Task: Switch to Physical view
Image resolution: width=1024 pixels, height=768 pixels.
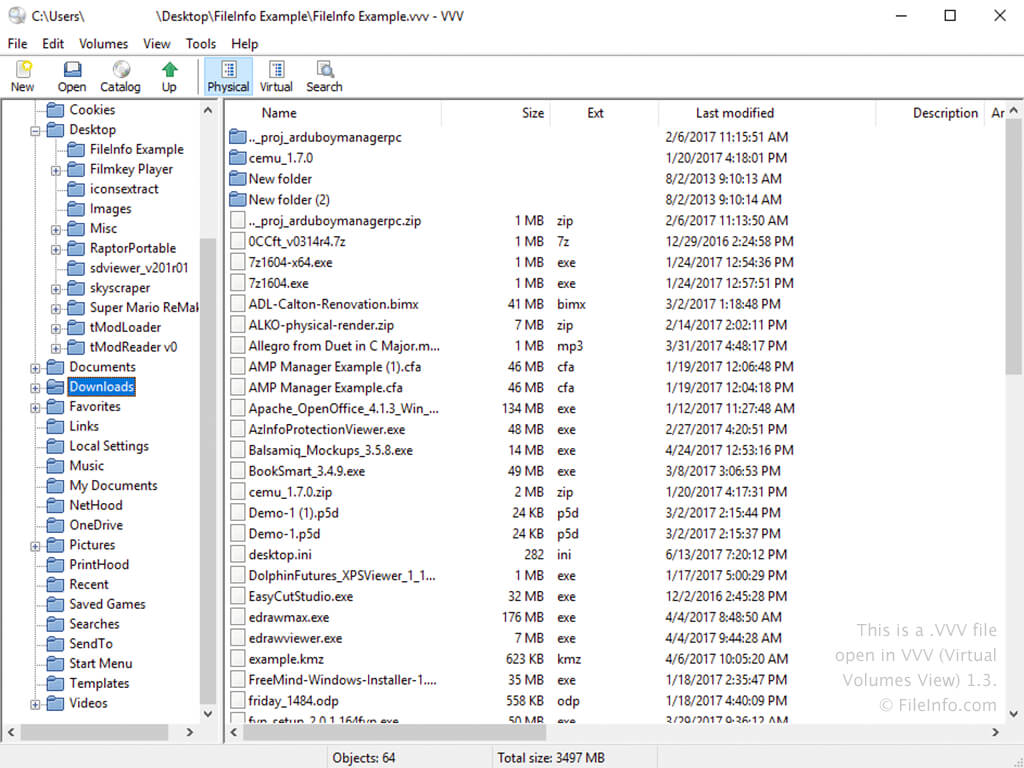Action: 228,76
